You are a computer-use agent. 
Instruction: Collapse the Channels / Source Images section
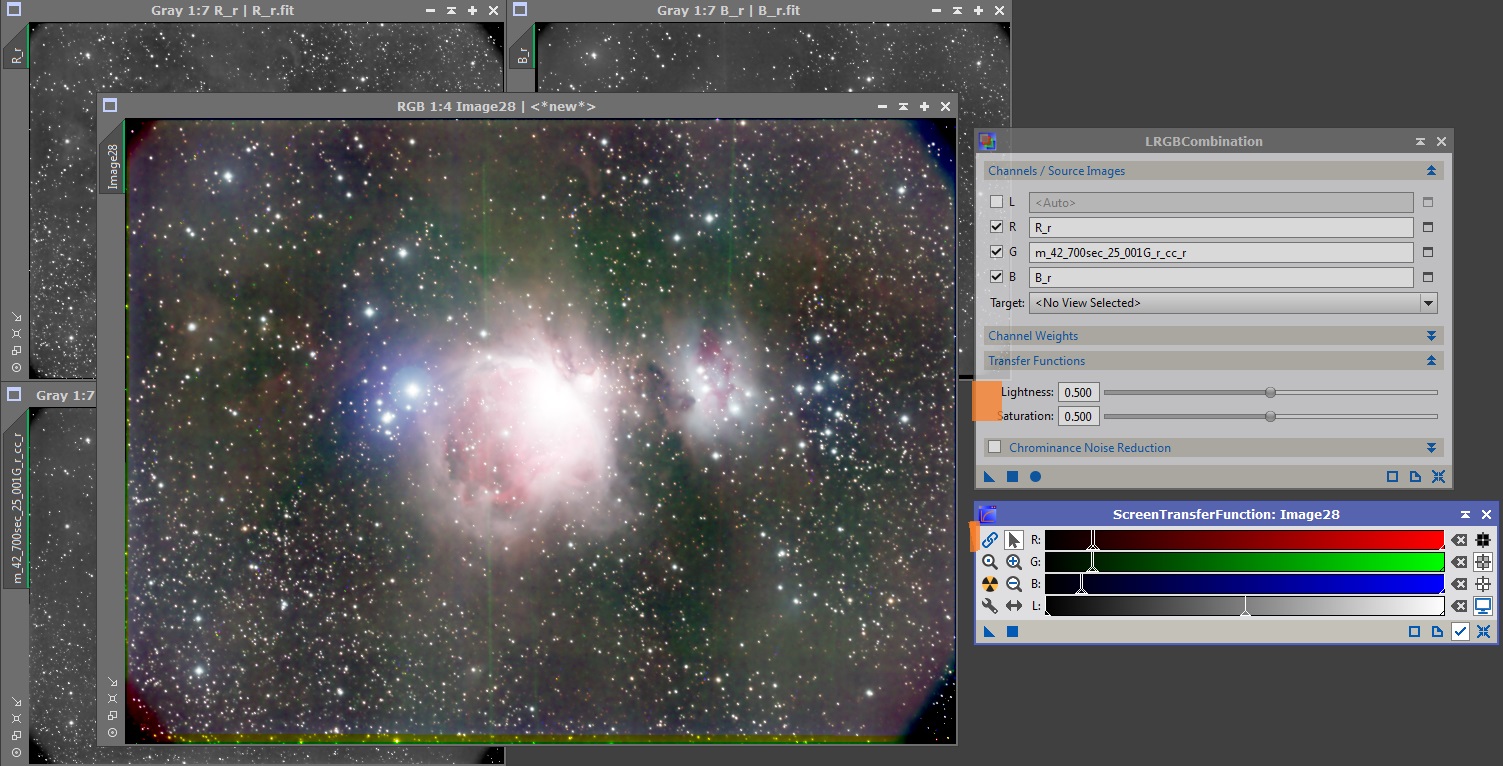coord(1431,171)
